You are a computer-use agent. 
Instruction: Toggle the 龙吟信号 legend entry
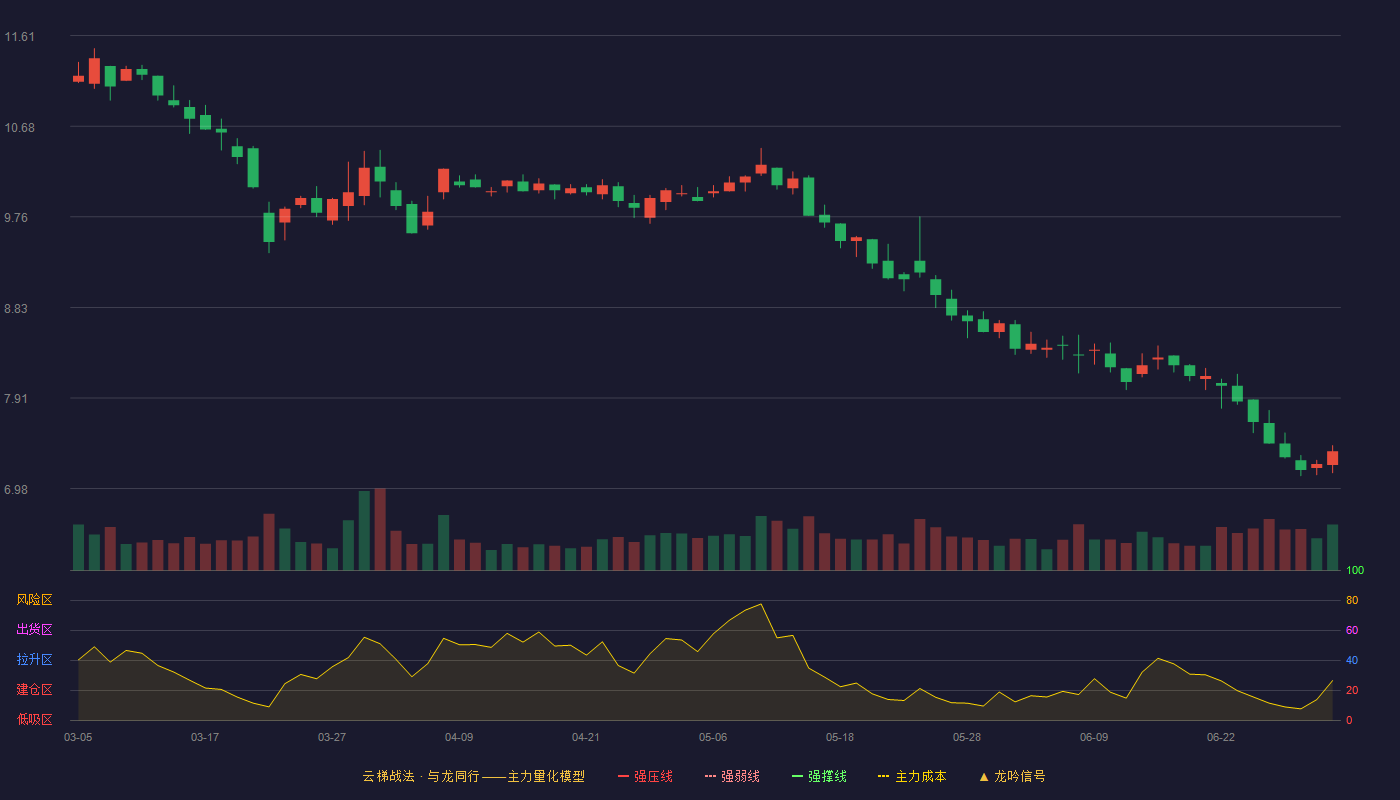1012,776
